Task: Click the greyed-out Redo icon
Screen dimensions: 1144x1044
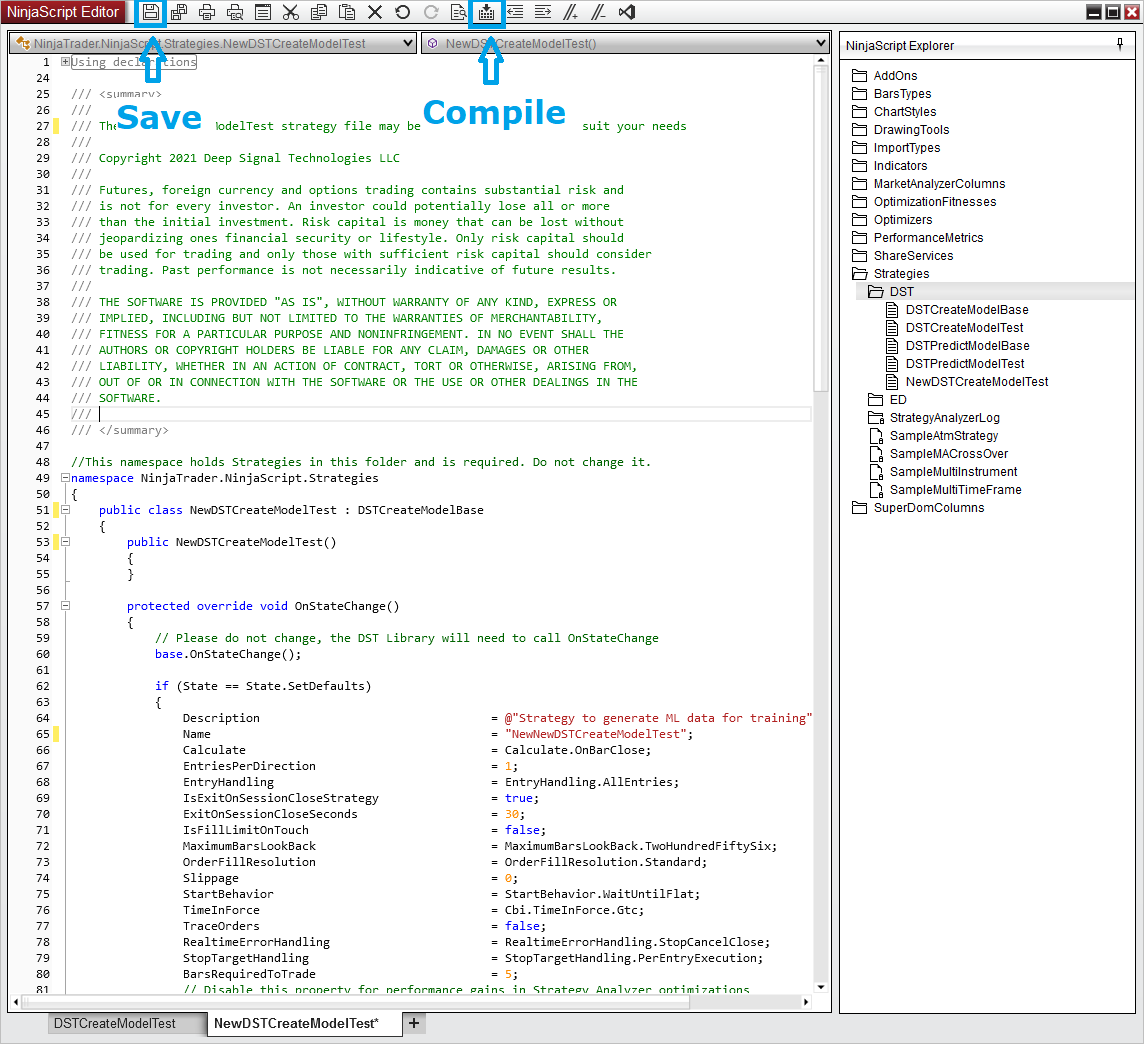Action: pyautogui.click(x=431, y=12)
